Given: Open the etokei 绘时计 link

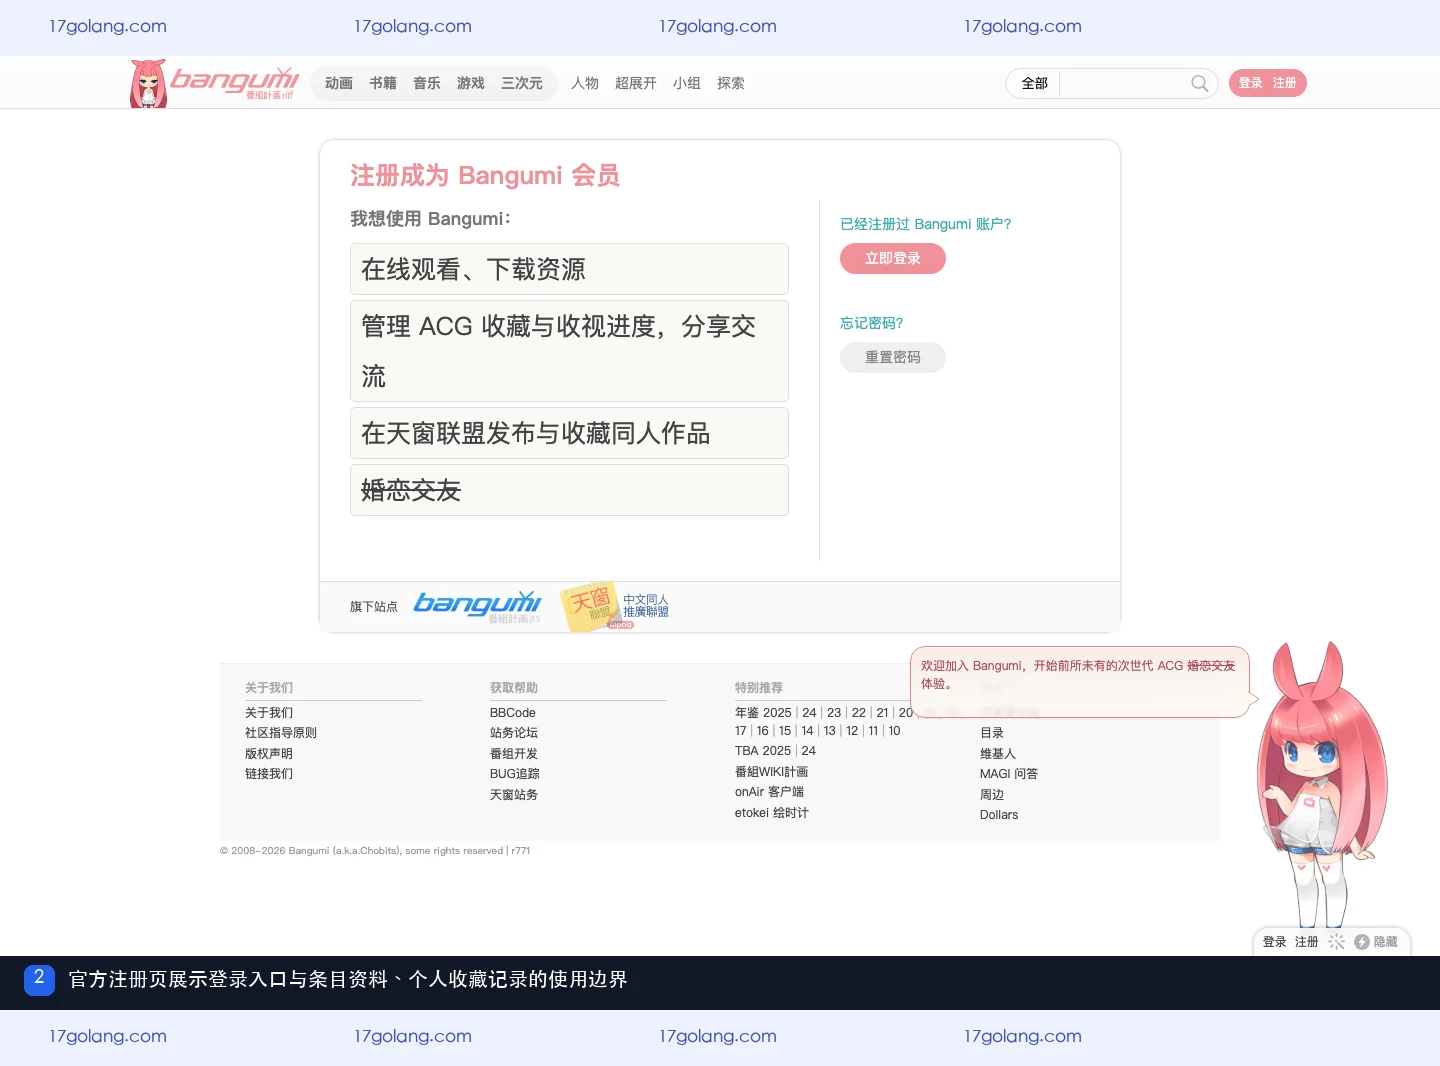Looking at the screenshot, I should click(772, 813).
